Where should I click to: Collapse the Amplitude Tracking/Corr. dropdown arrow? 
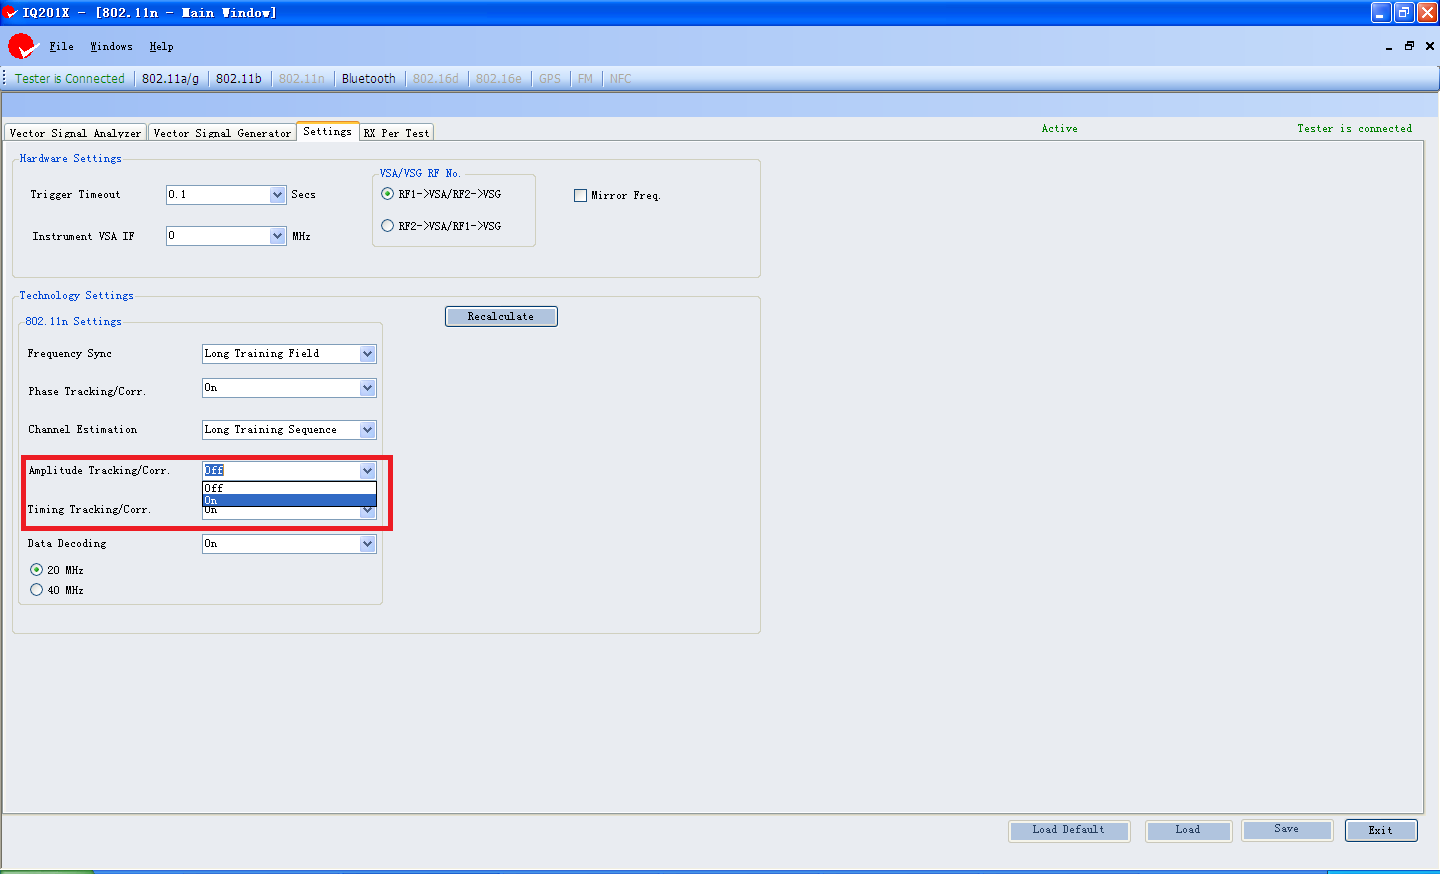tap(367, 471)
